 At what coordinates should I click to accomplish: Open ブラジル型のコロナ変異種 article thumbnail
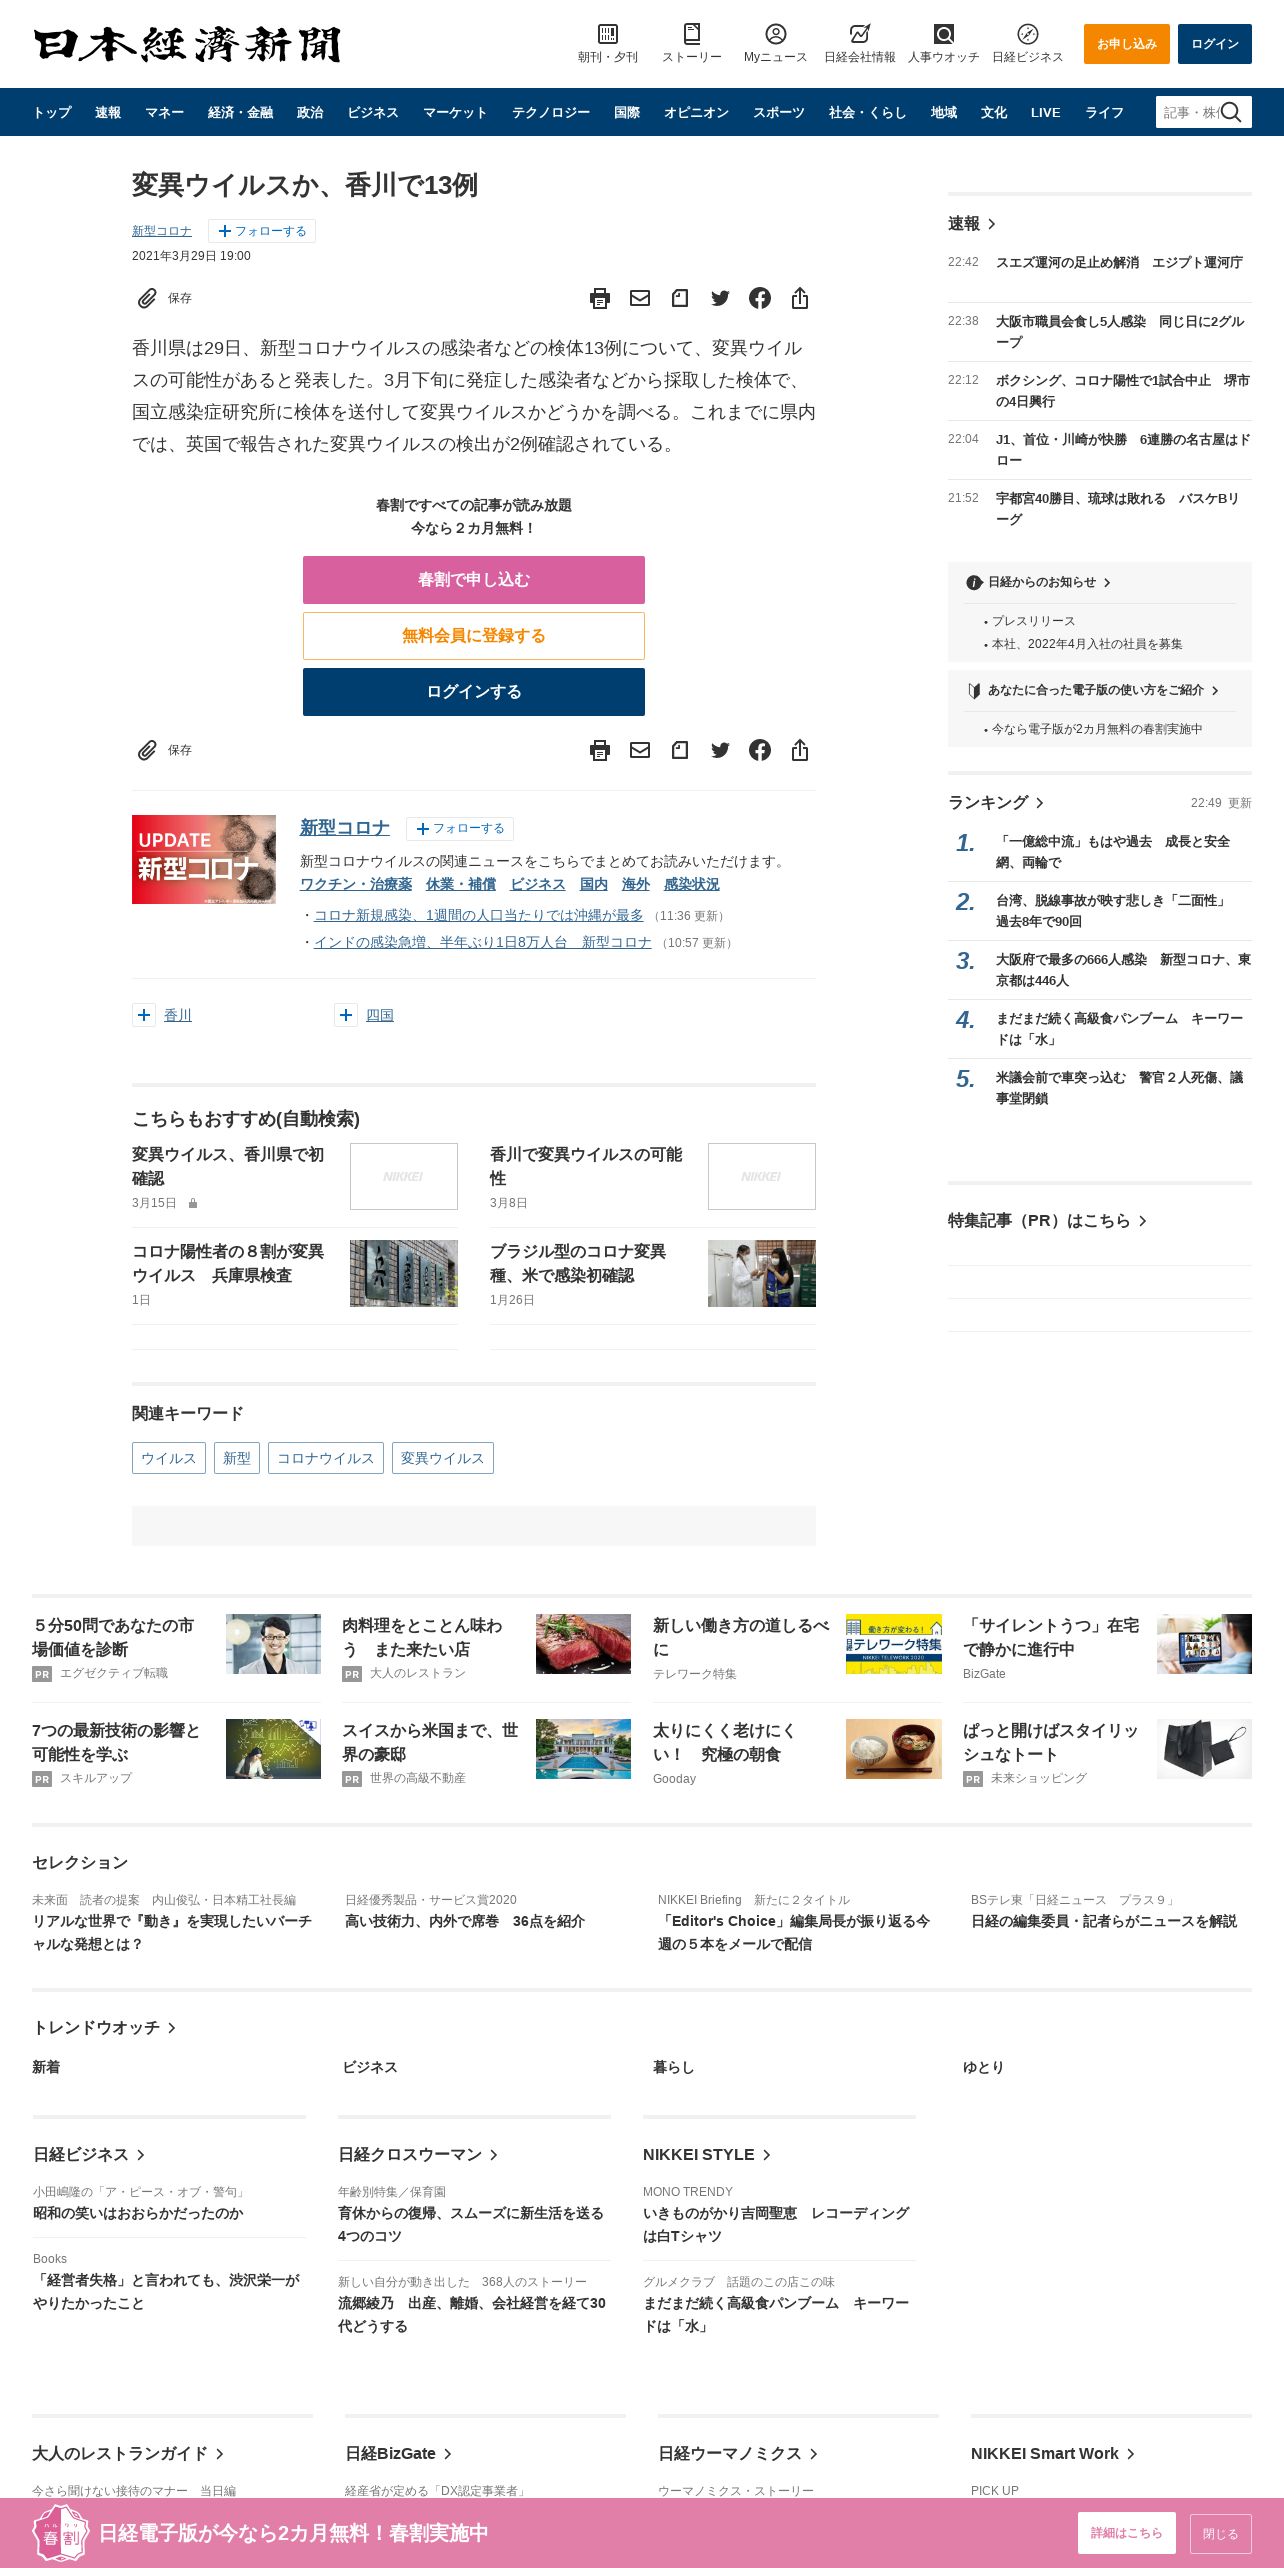(x=762, y=1273)
